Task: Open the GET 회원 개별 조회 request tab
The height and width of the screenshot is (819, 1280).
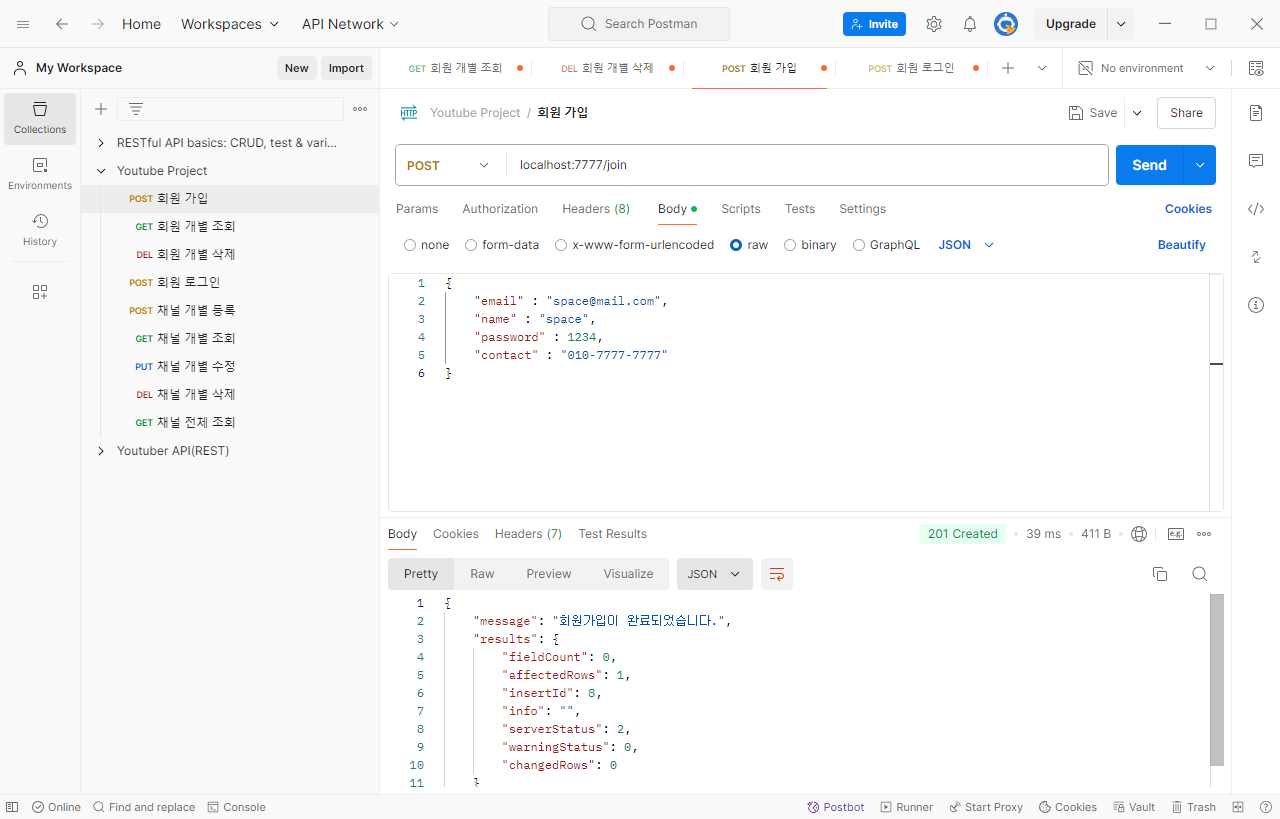Action: [456, 68]
